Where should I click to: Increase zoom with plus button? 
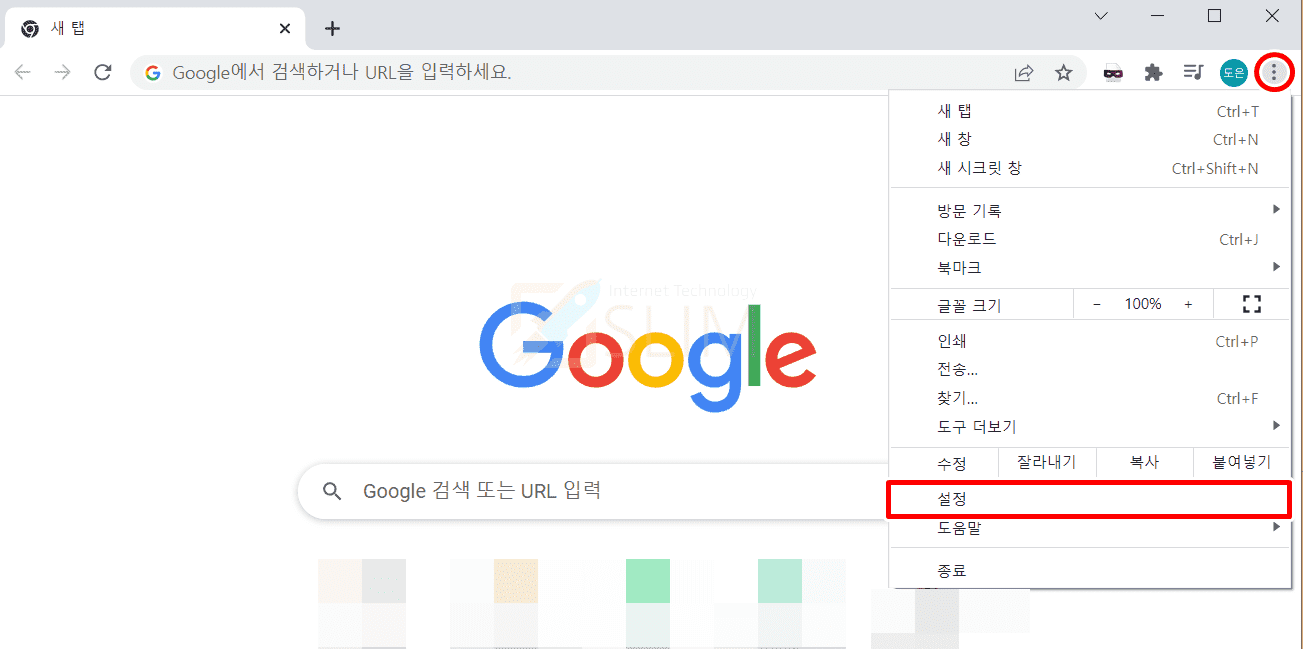click(1188, 304)
